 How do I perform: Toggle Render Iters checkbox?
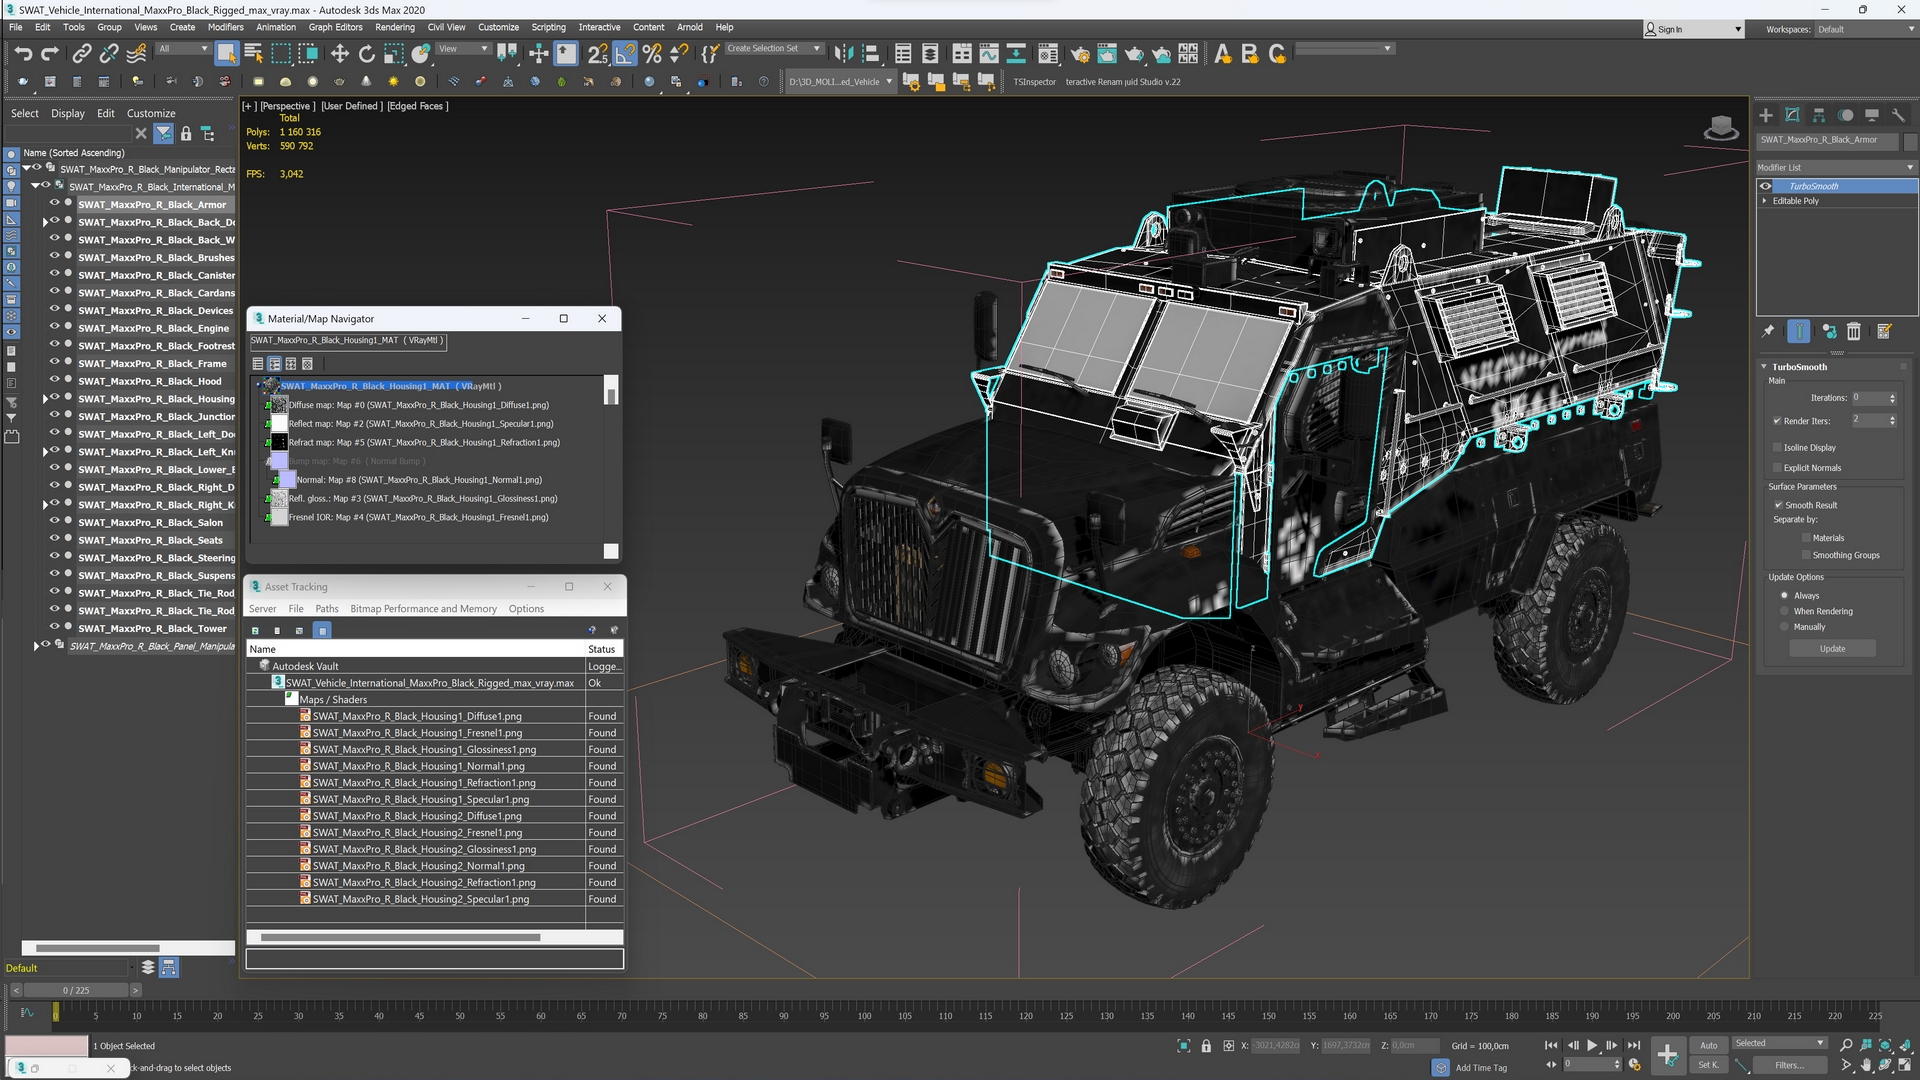(1777, 421)
